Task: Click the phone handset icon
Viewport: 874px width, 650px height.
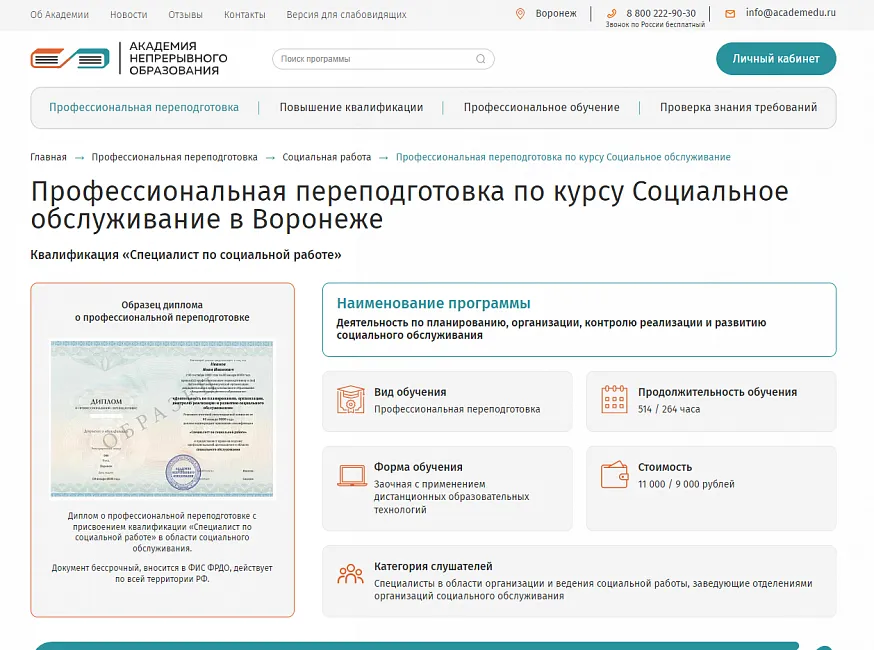Action: click(x=611, y=13)
